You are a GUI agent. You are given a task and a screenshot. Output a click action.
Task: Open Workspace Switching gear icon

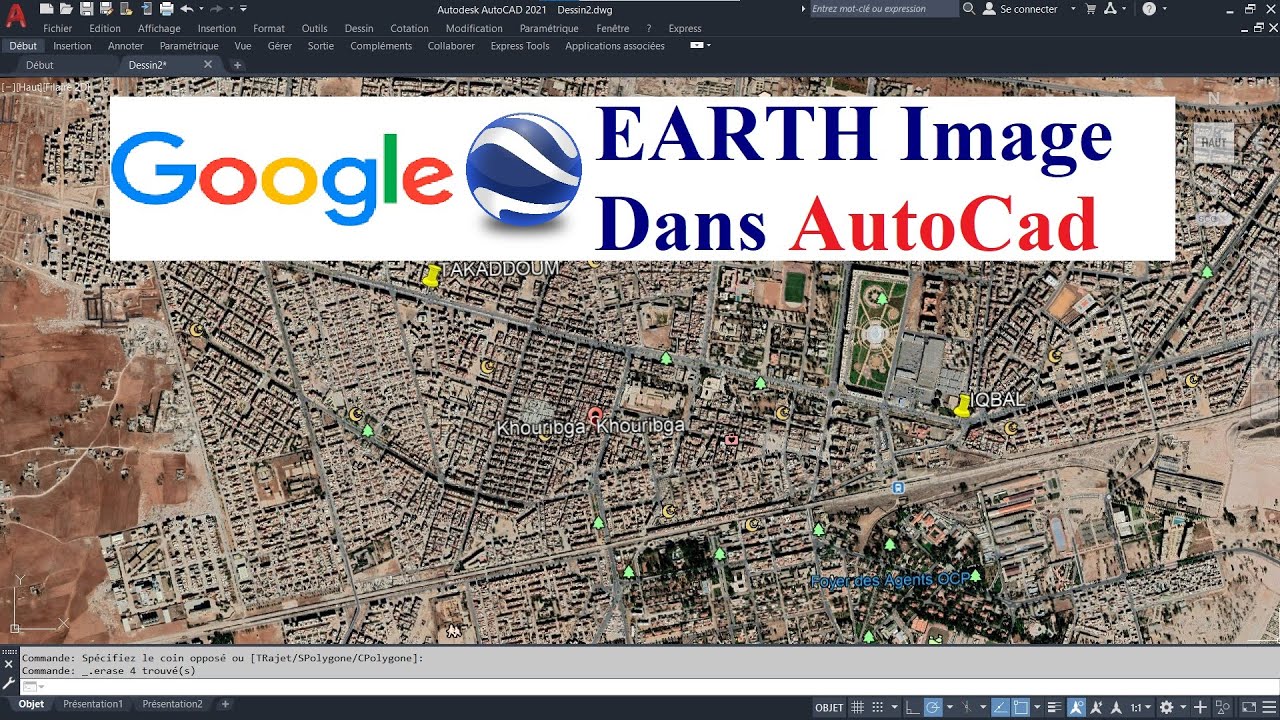tap(1166, 707)
